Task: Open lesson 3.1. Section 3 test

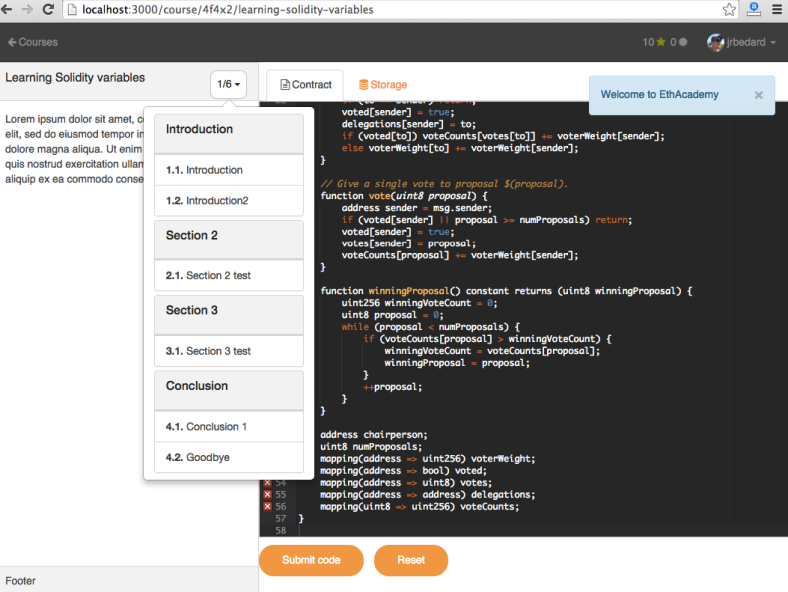Action: [229, 351]
